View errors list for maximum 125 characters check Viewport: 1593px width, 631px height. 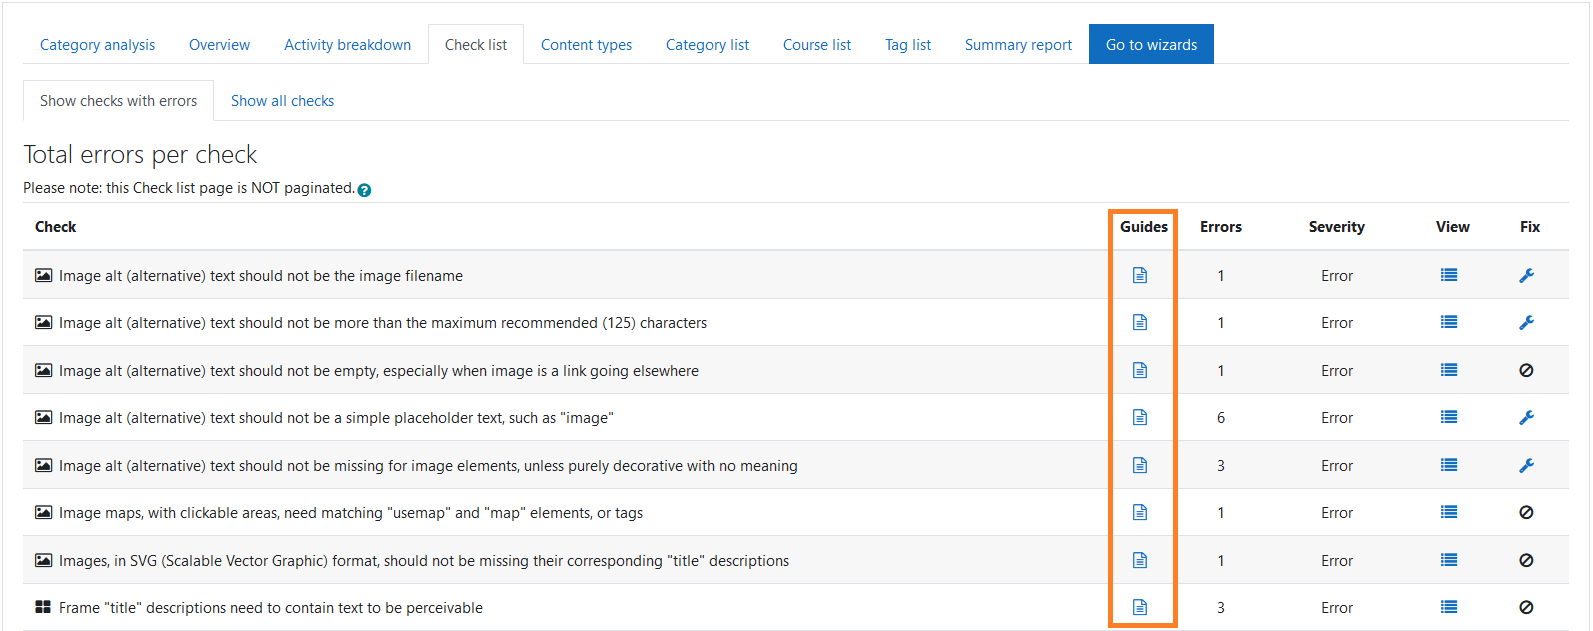point(1449,322)
